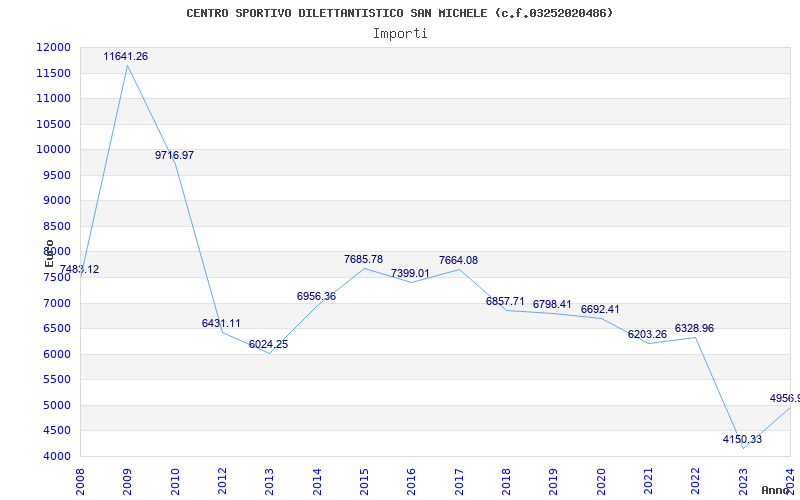Viewport: 800px width, 500px height.
Task: Select the 2013 x-axis year
Action: (269, 482)
